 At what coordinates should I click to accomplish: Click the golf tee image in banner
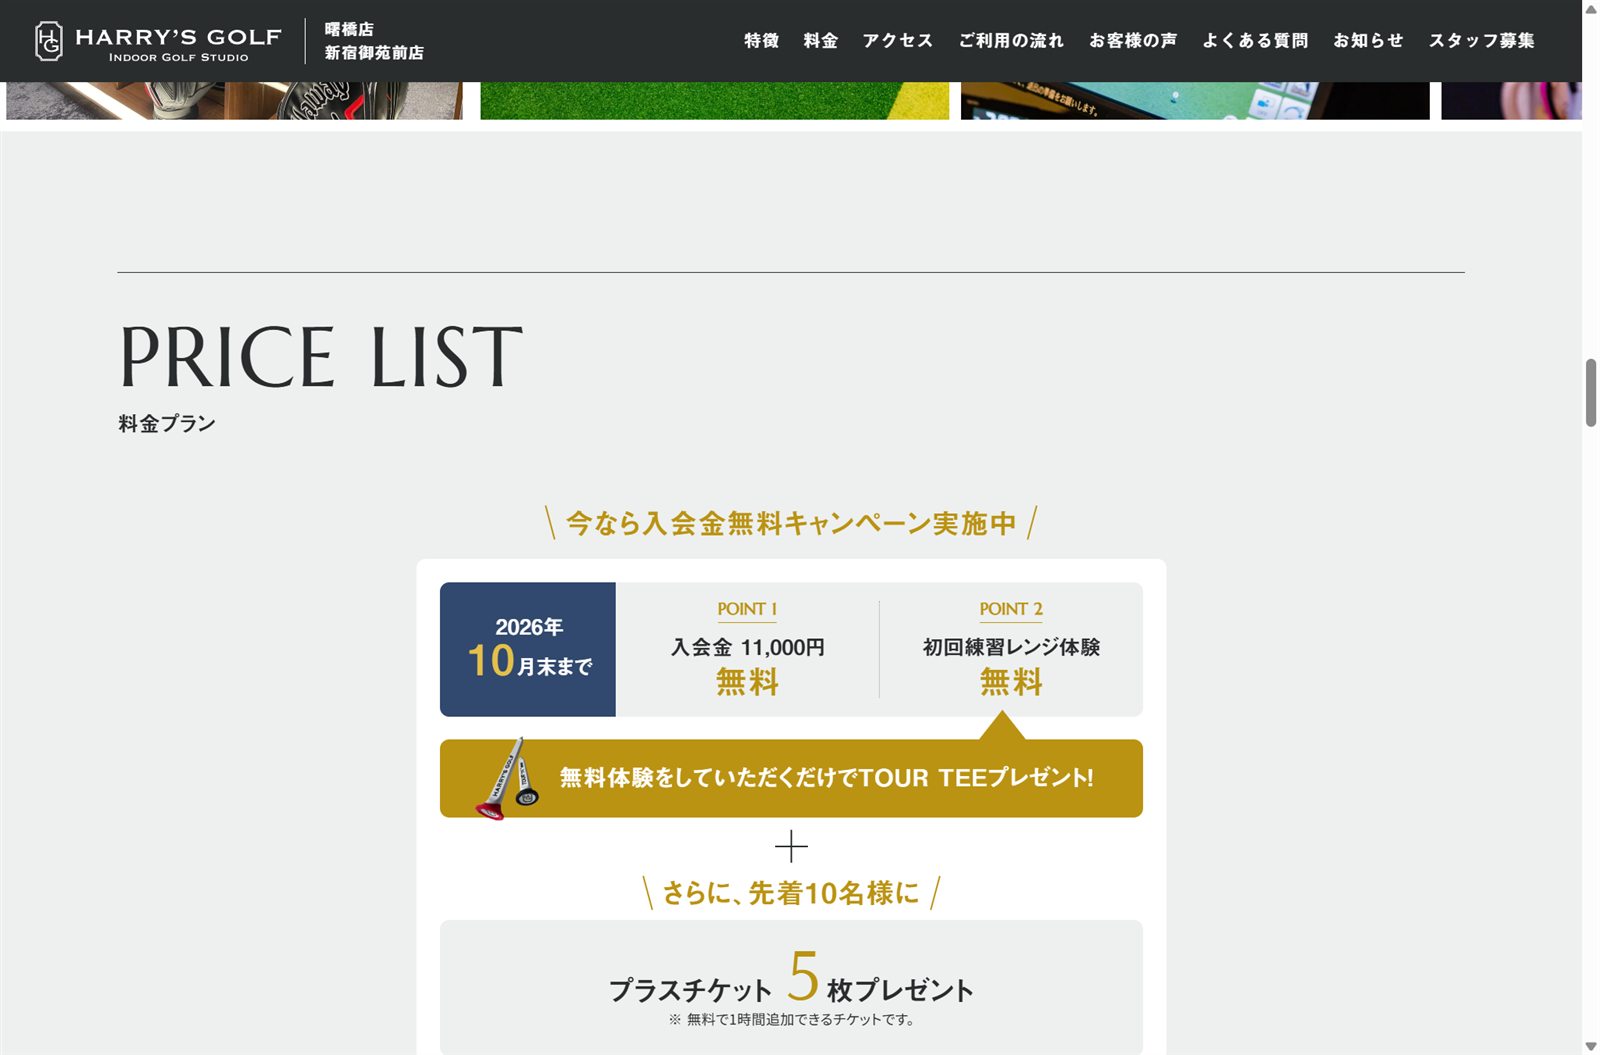(x=507, y=778)
